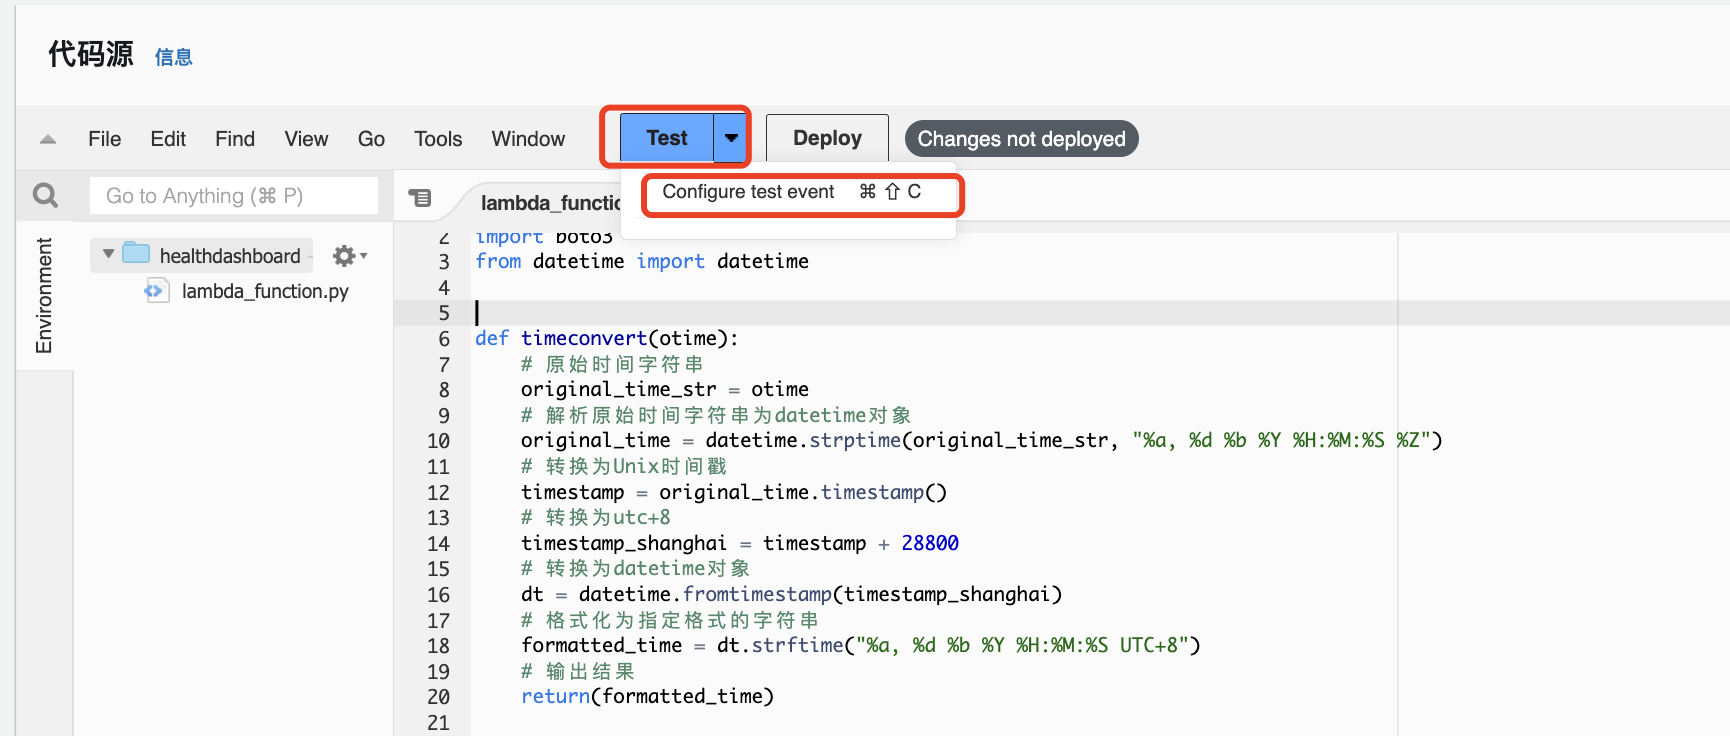This screenshot has height=736, width=1730.
Task: Click the strftime format string line
Action: coord(861,645)
